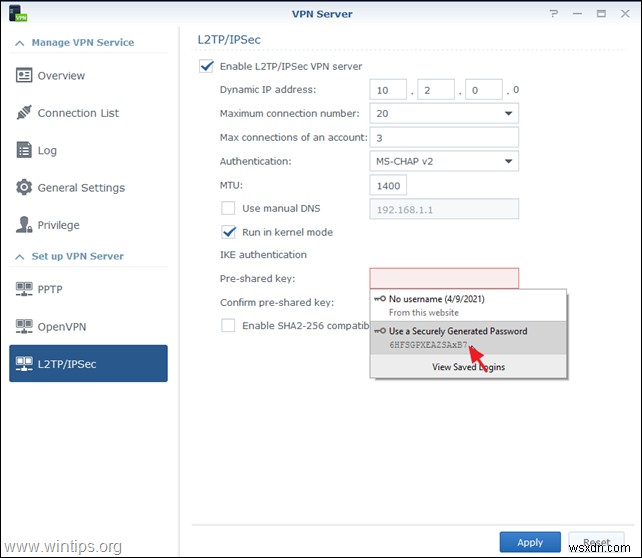Click the VPN Server app icon

18,13
